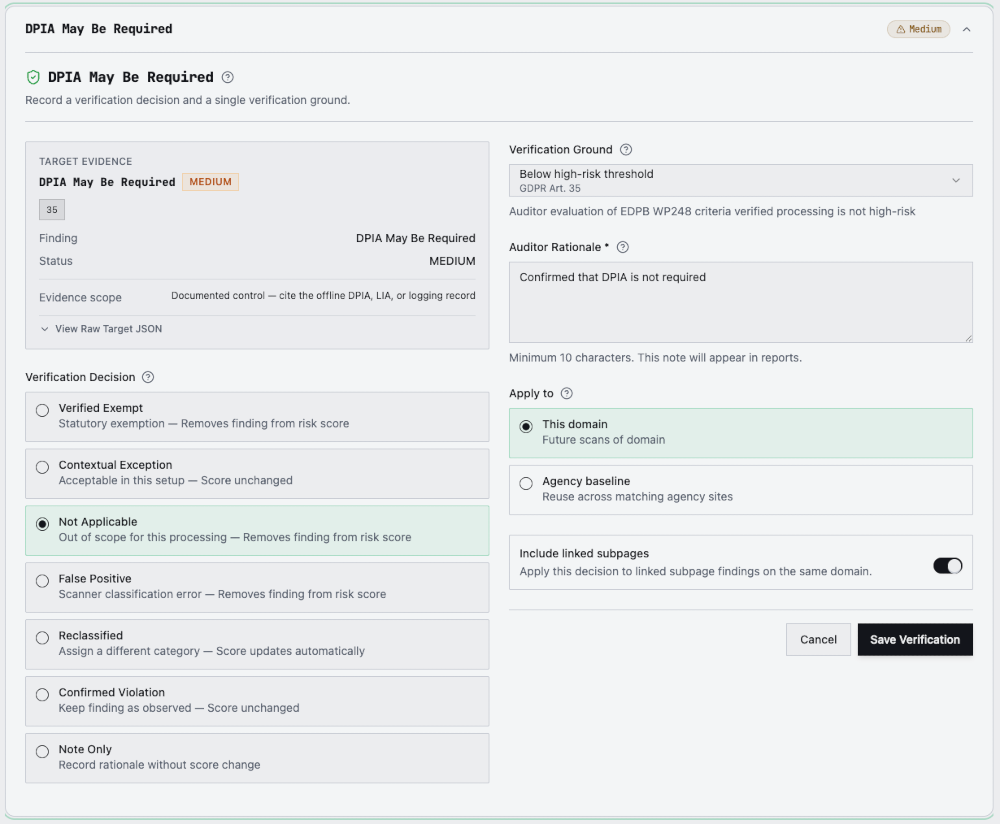
Task: Click Save Verification button
Action: 915,639
